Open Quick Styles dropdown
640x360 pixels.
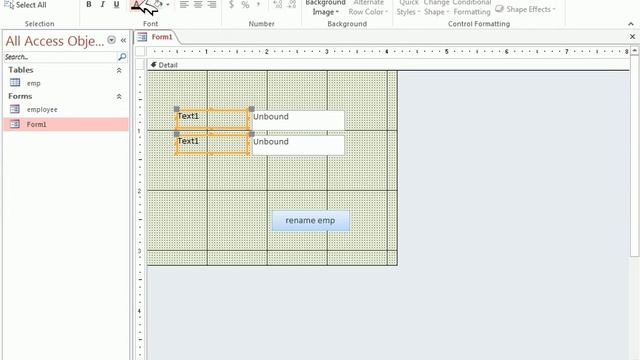coord(409,8)
